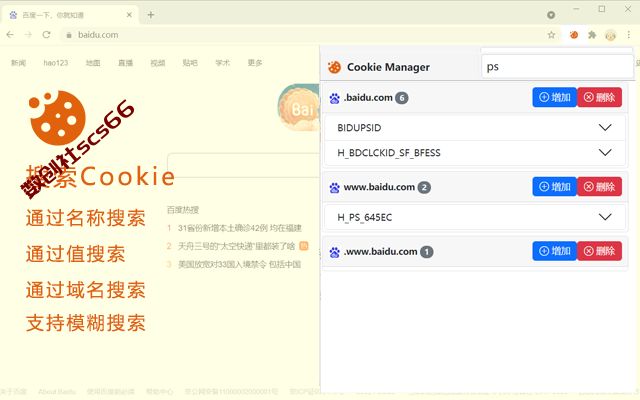
Task: Delete cookies of the www.baidu.com domain
Action: pyautogui.click(x=599, y=187)
